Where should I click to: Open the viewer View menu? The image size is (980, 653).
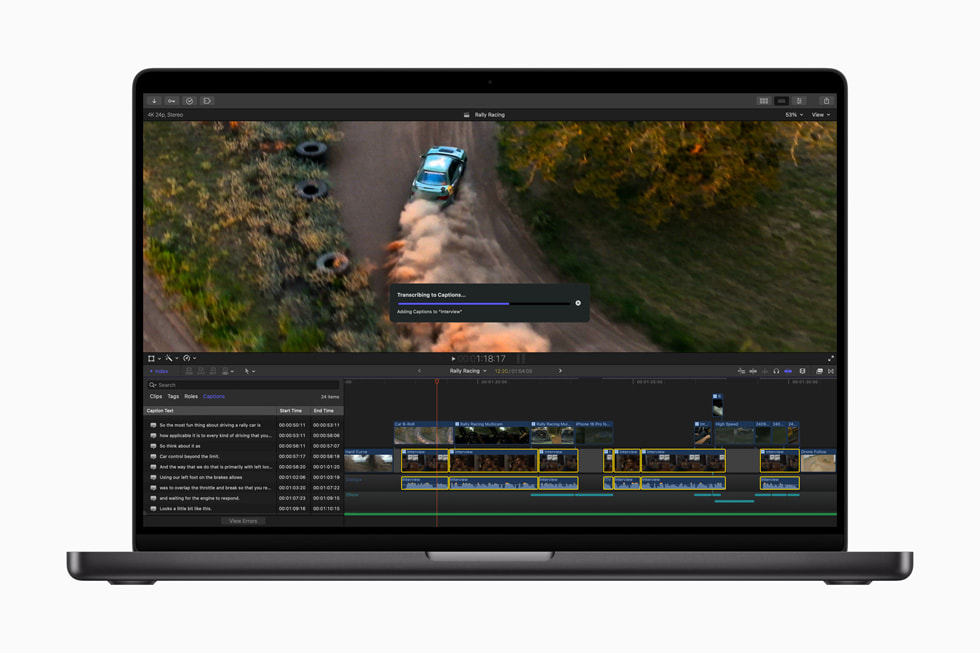tap(820, 114)
